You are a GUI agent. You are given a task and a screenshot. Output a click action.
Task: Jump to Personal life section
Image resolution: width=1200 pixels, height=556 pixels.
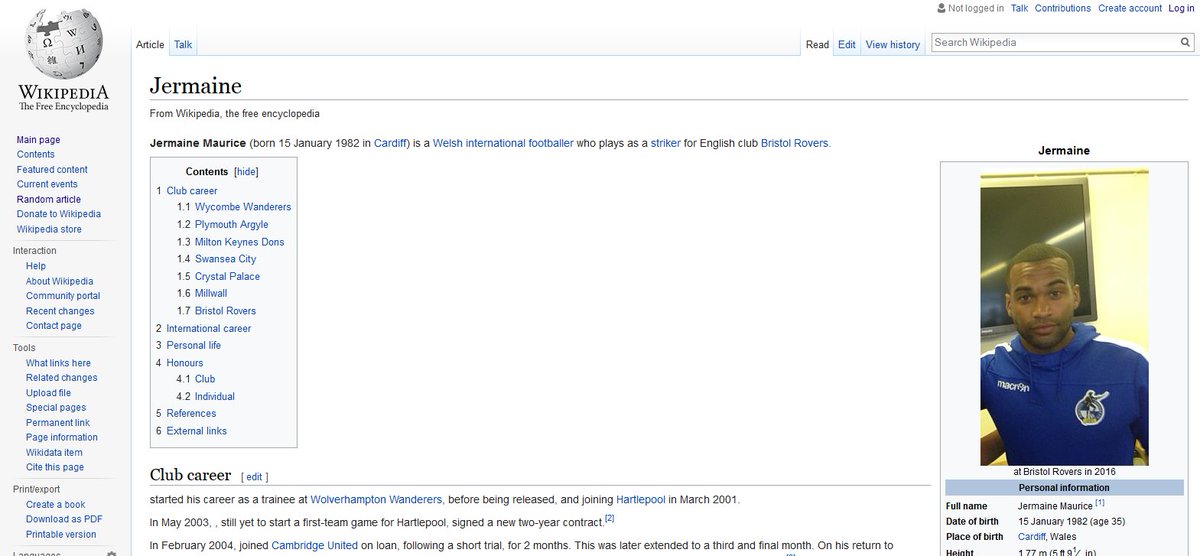pyautogui.click(x=194, y=345)
